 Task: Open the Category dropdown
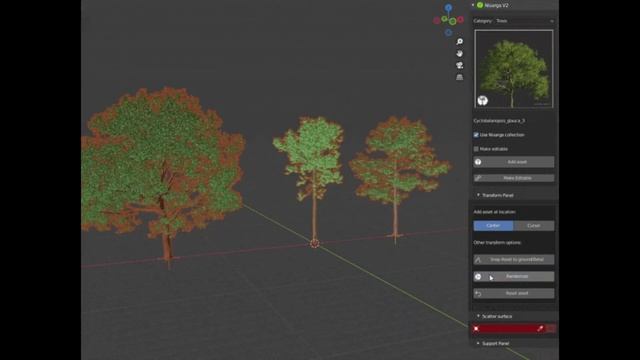524,21
